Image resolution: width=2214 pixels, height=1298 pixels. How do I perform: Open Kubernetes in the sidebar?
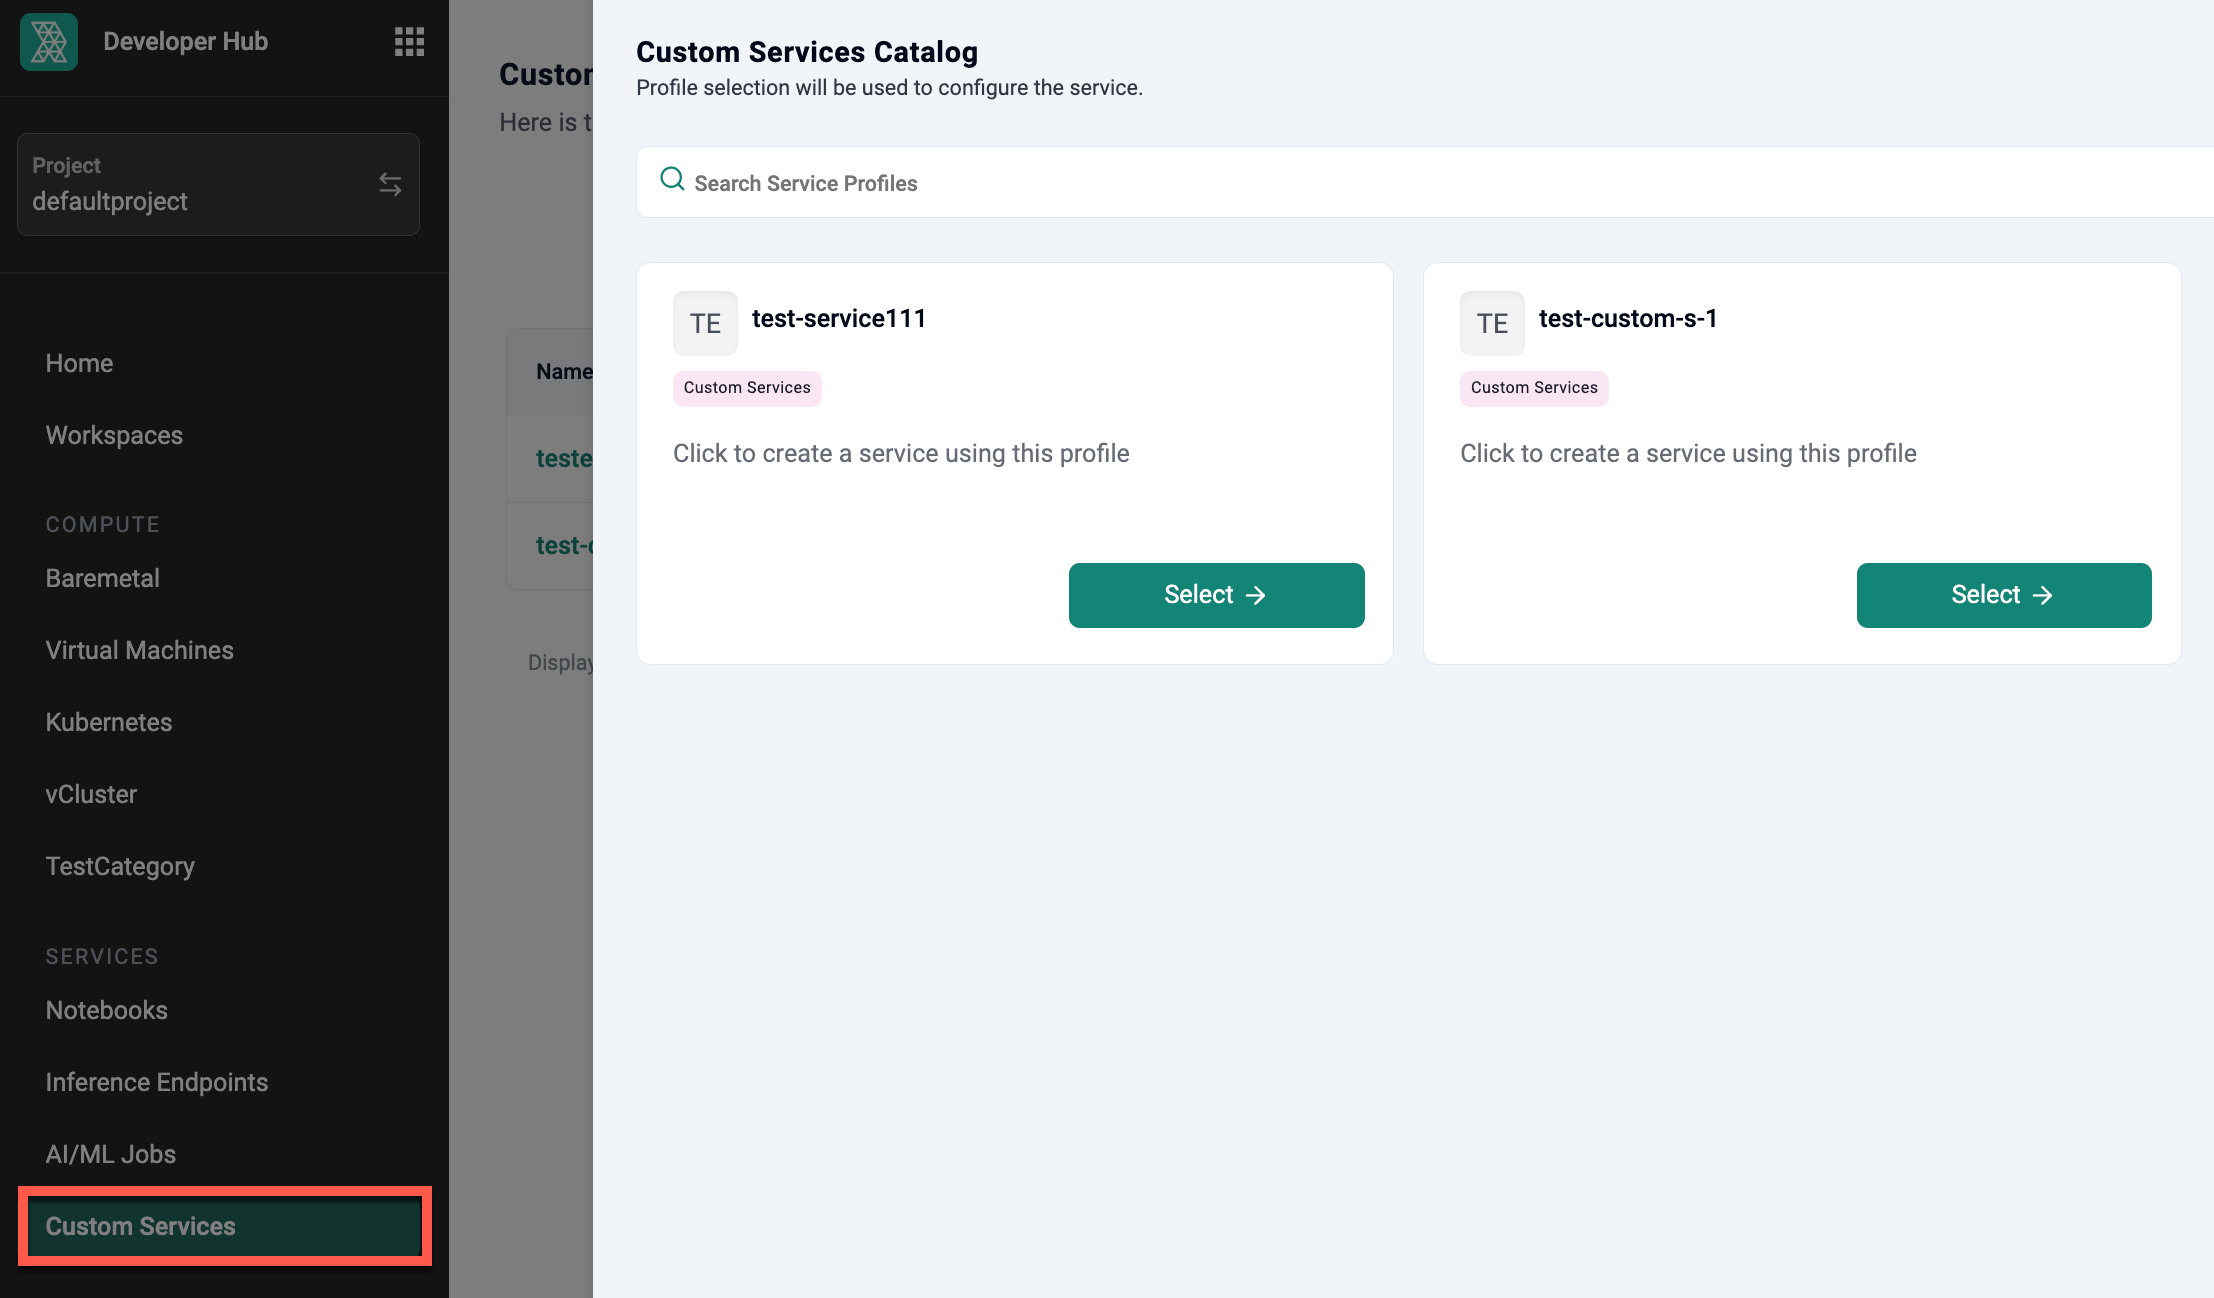pos(108,722)
